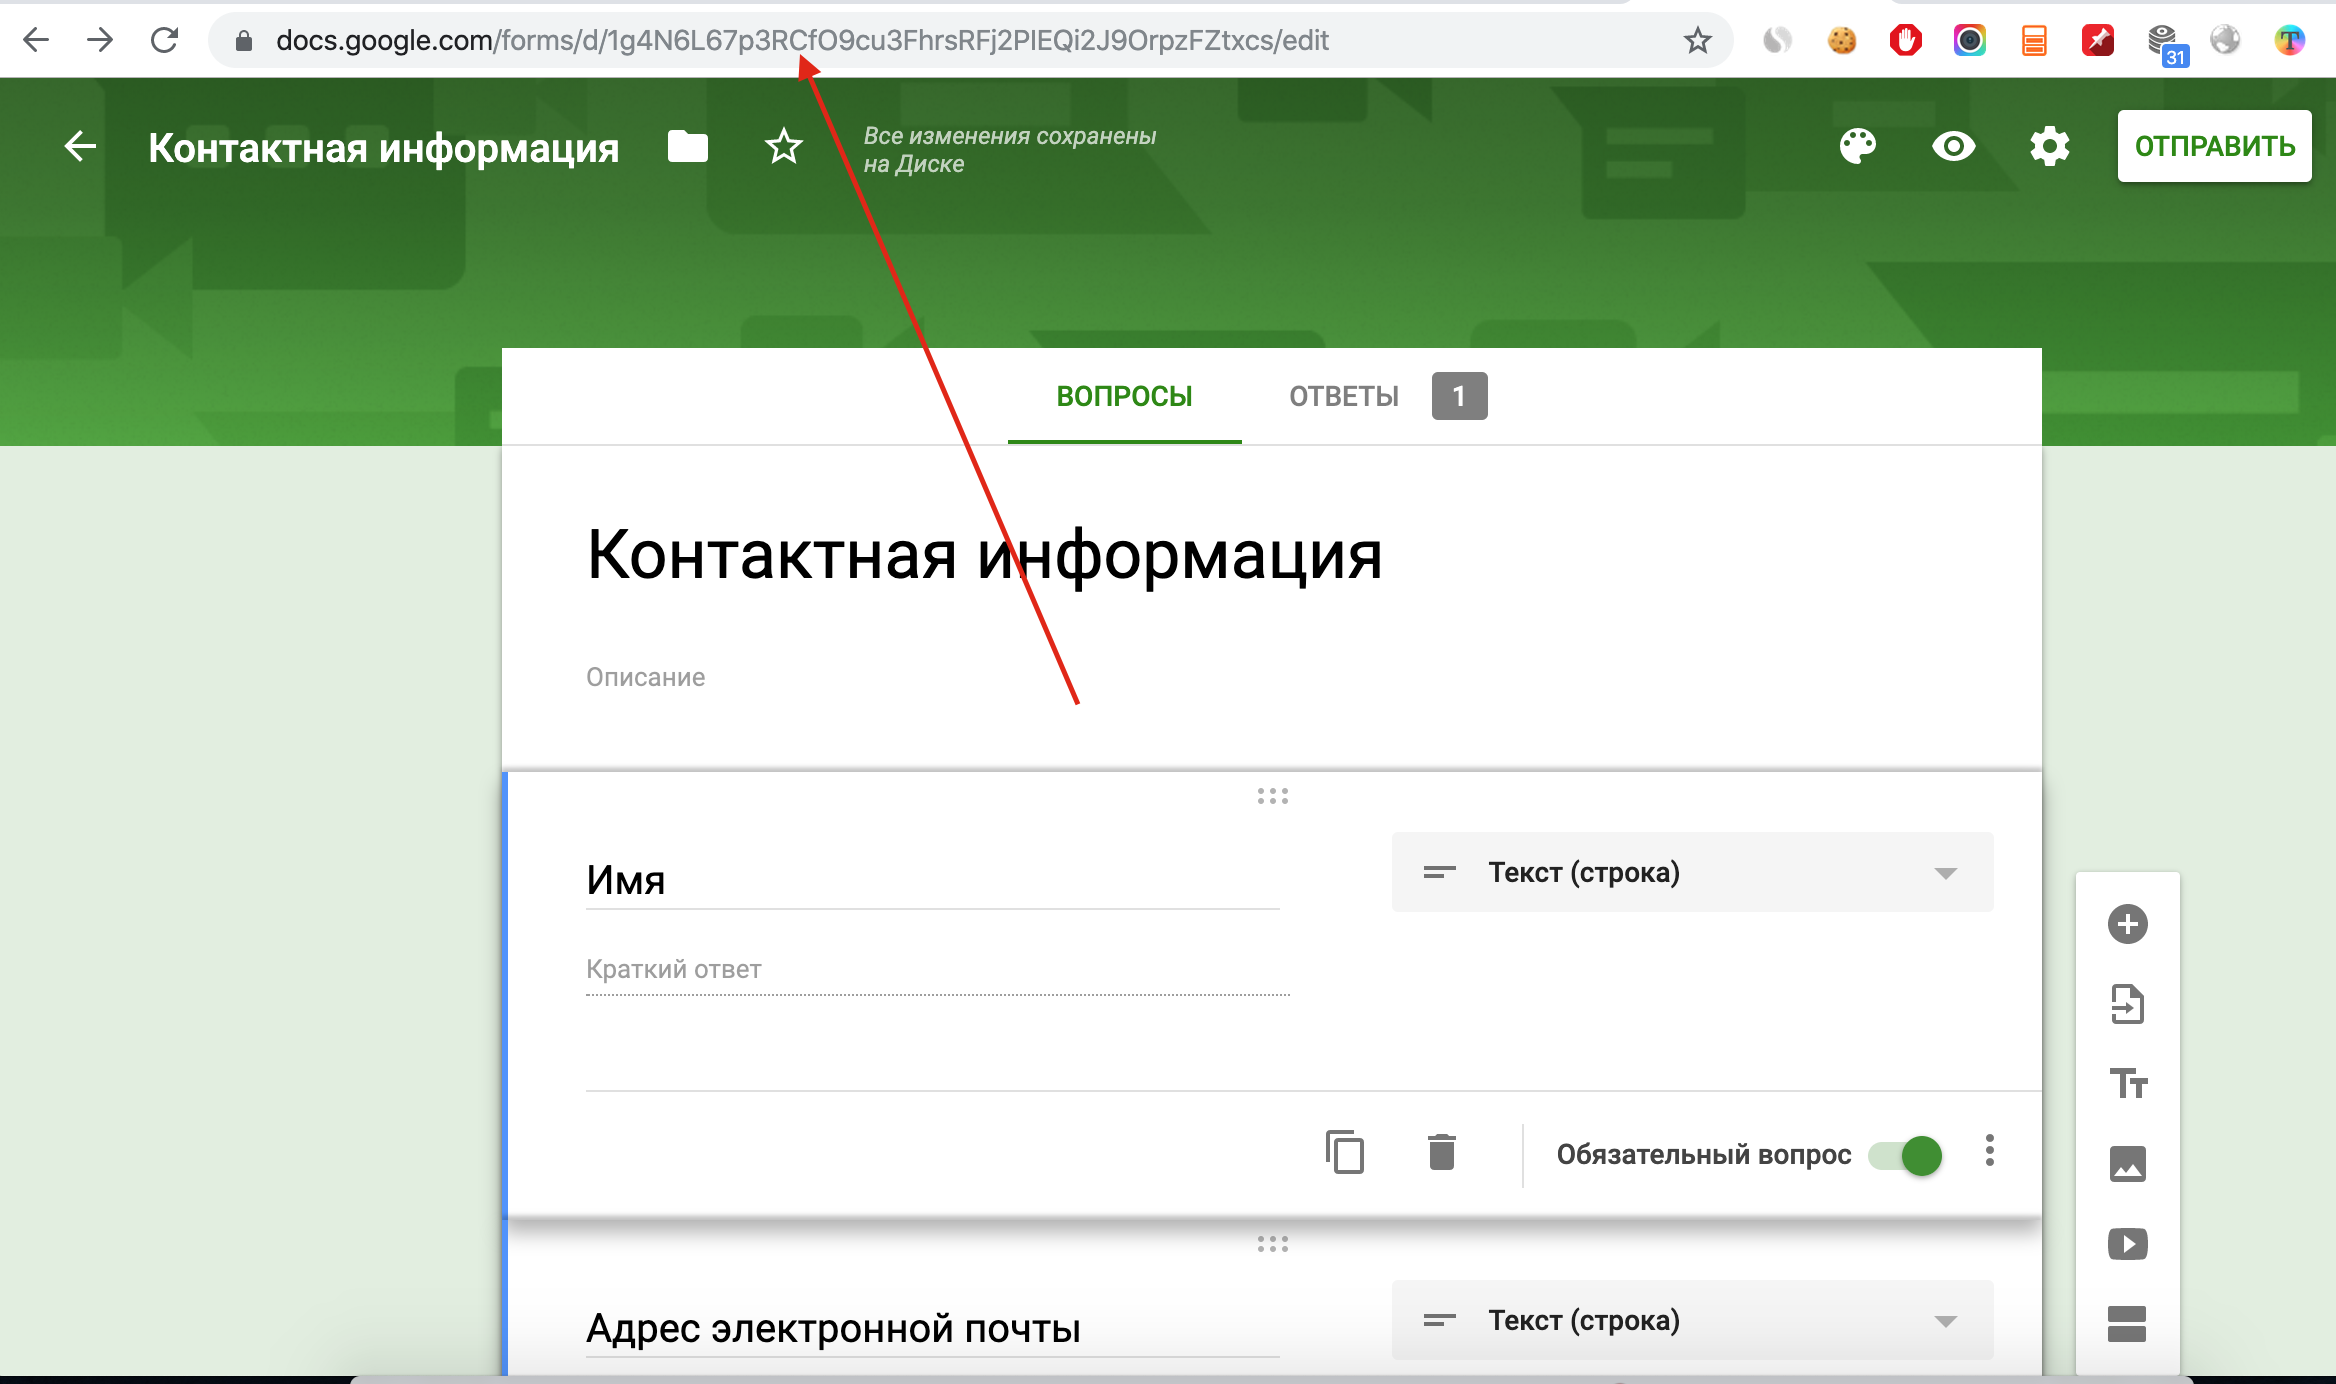This screenshot has height=1384, width=2336.
Task: Click the responses count badge 1
Action: (x=1459, y=396)
